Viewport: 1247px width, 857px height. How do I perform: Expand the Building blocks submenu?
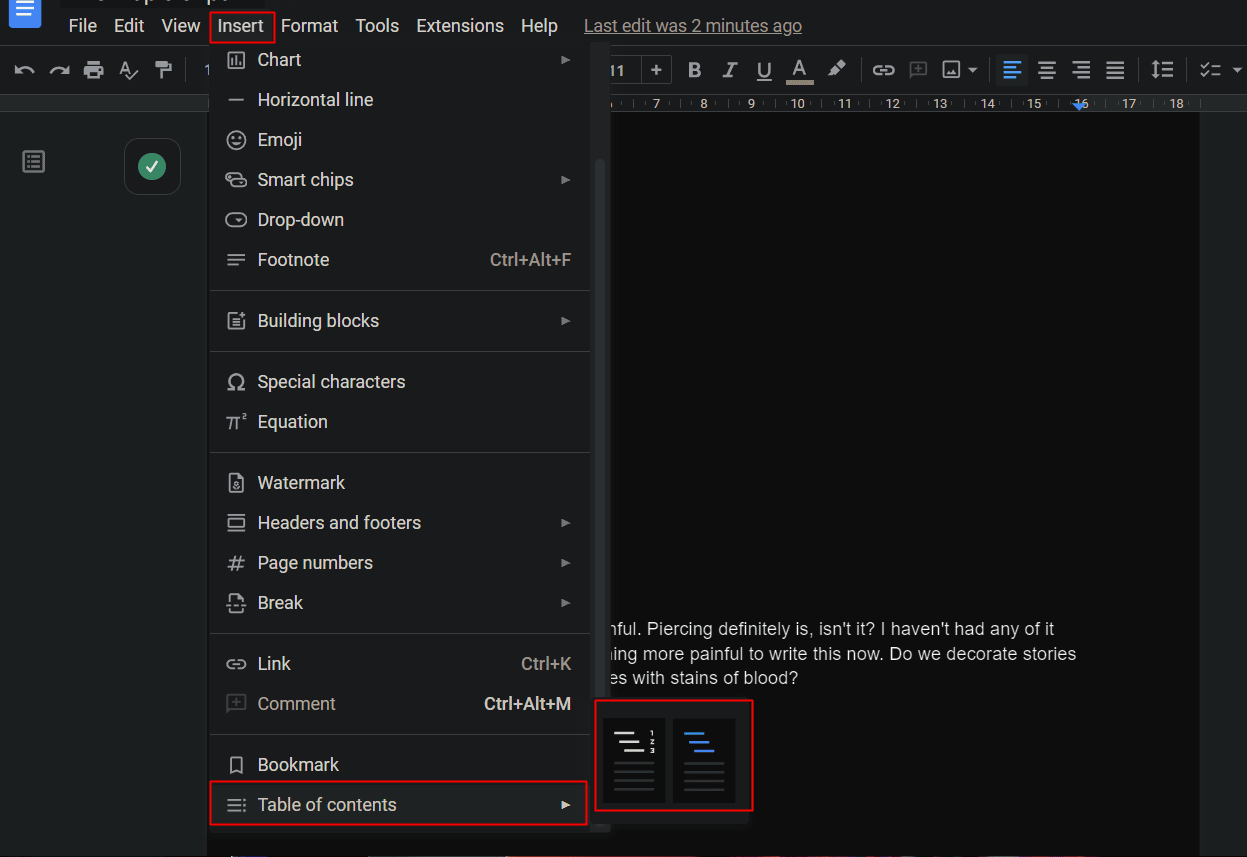(400, 321)
